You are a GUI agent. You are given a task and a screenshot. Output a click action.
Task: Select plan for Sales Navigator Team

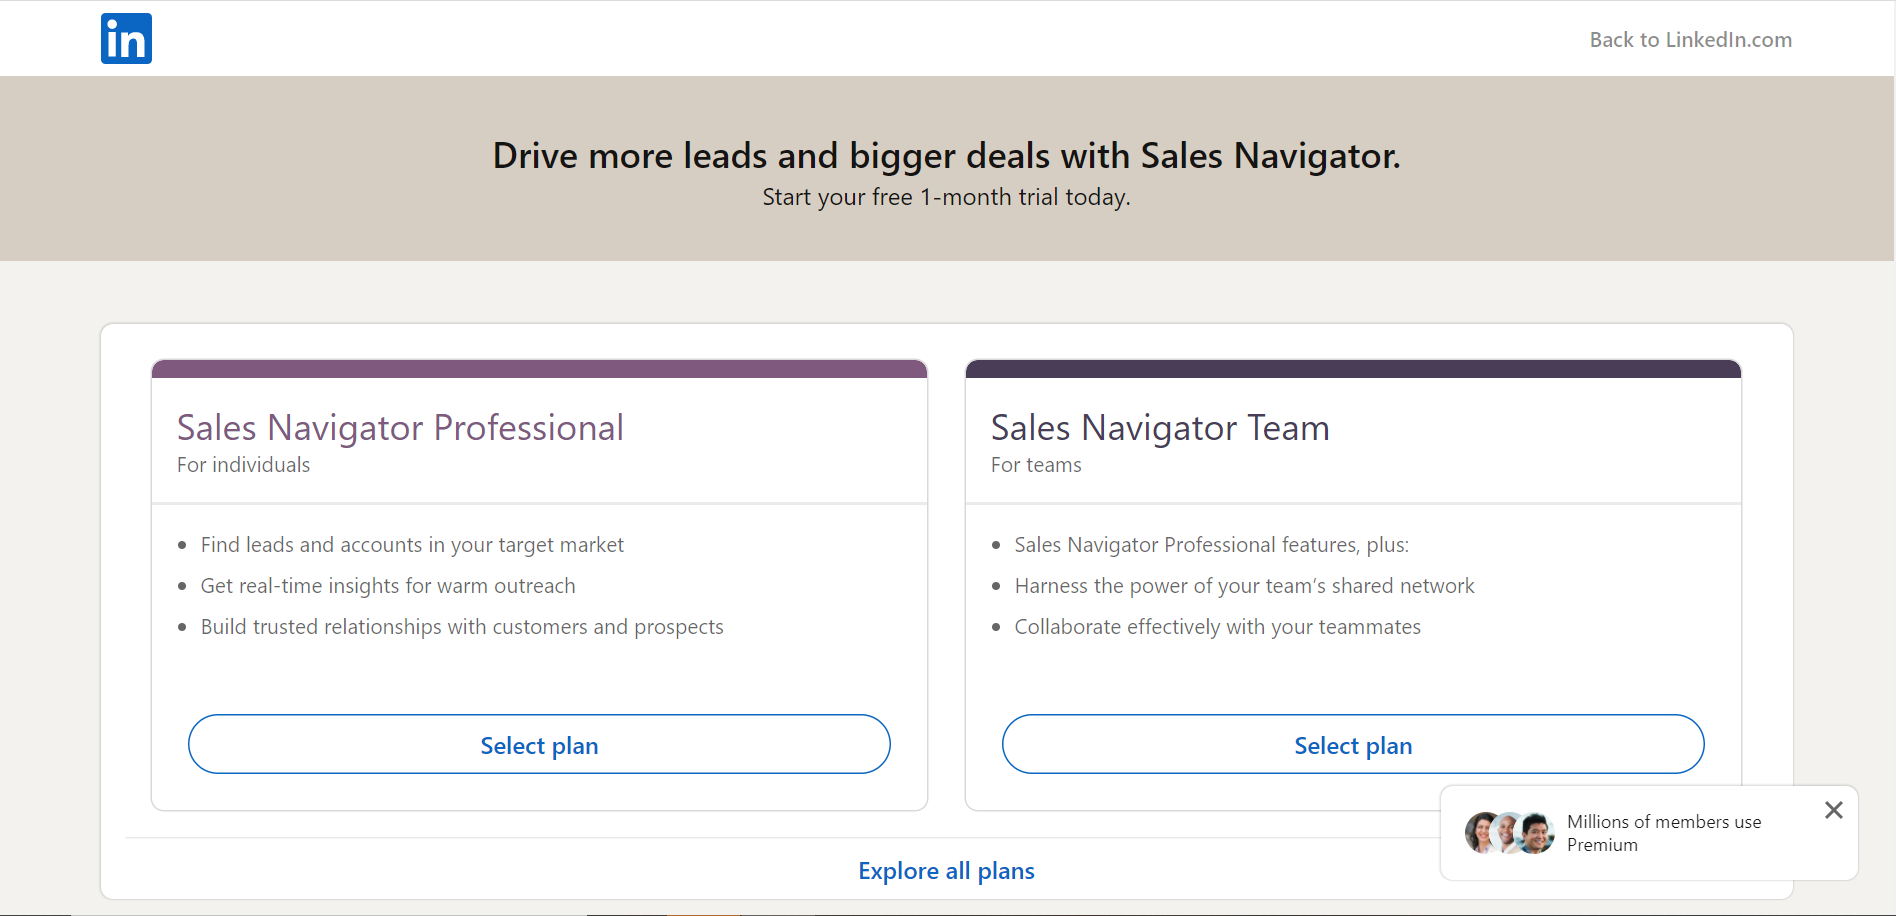(x=1353, y=744)
